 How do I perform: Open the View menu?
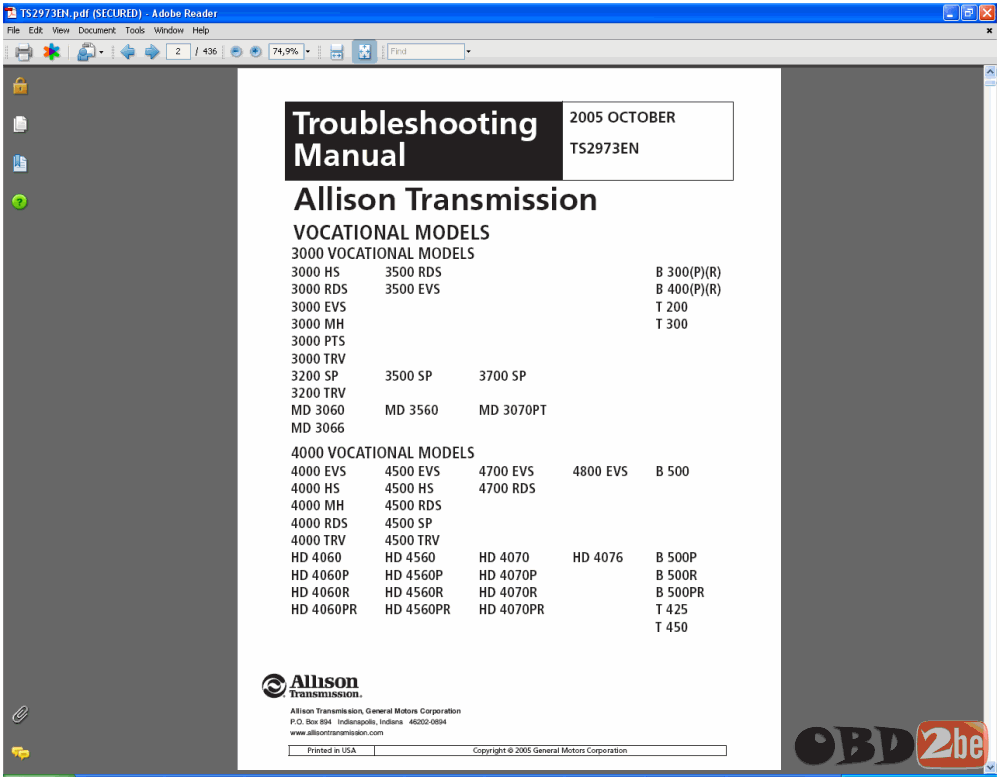pos(61,30)
